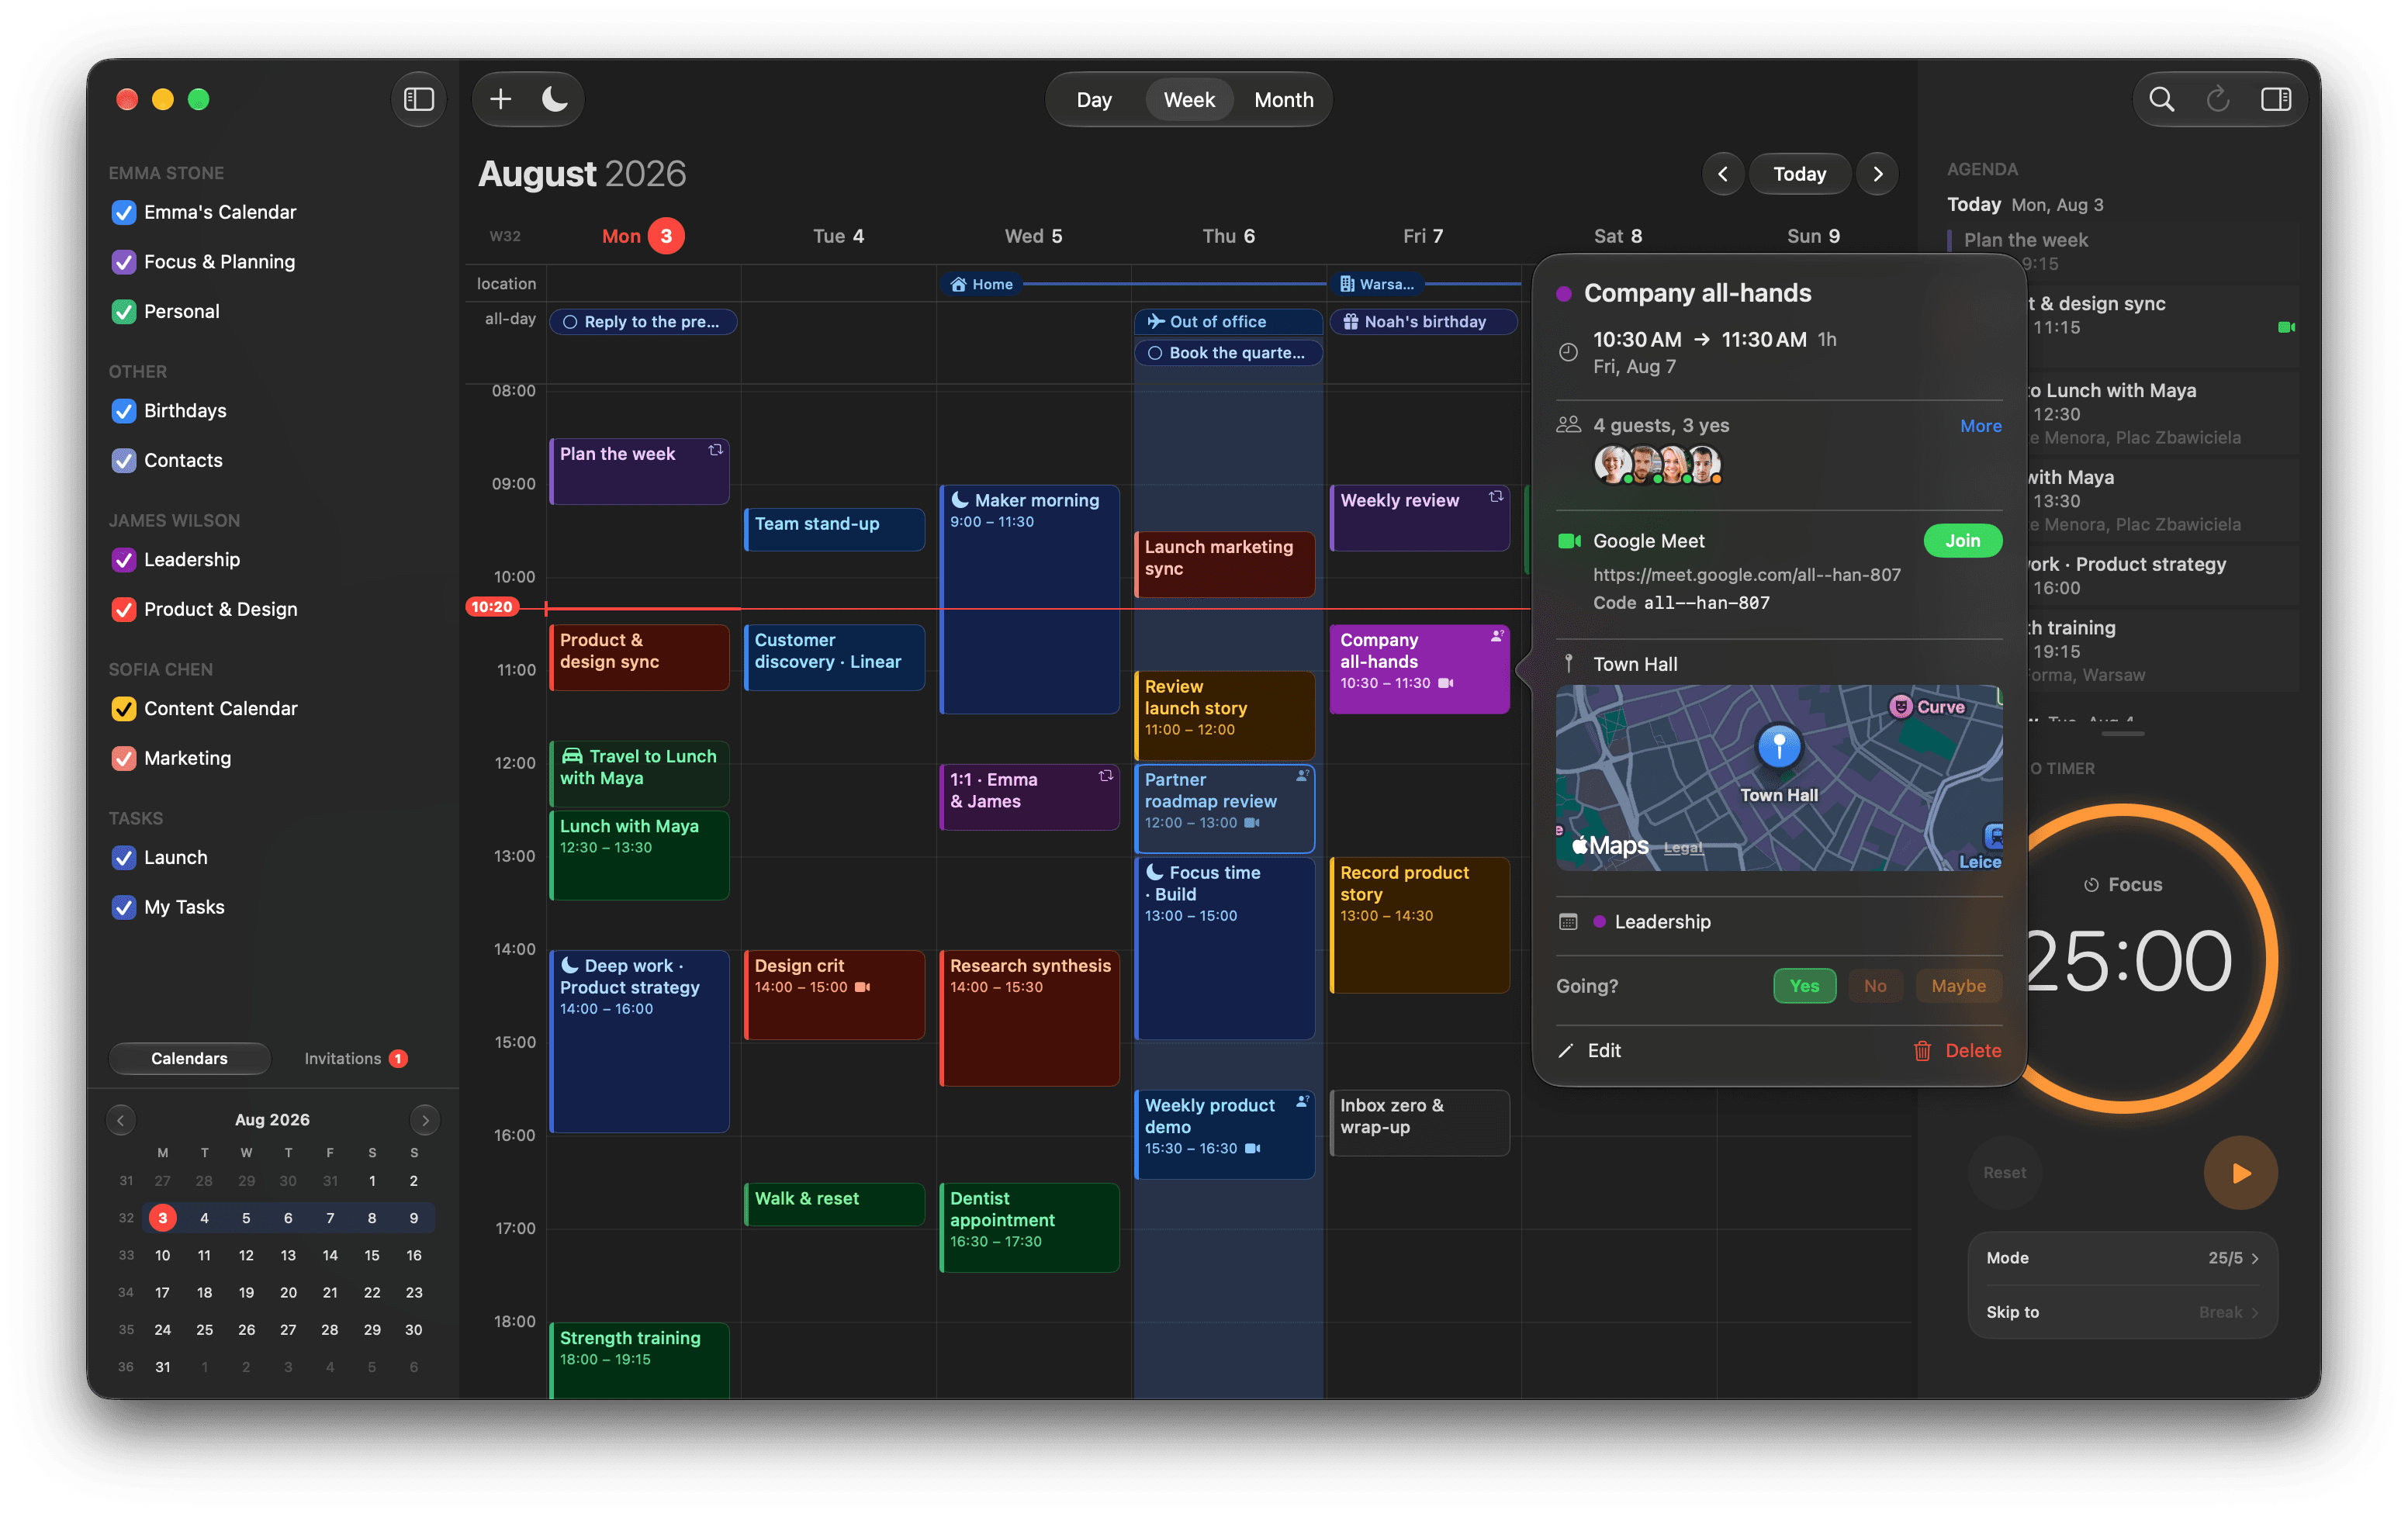Toggle Product & Design calendar checkbox
Screen dimensions: 2408x1514
click(123, 609)
